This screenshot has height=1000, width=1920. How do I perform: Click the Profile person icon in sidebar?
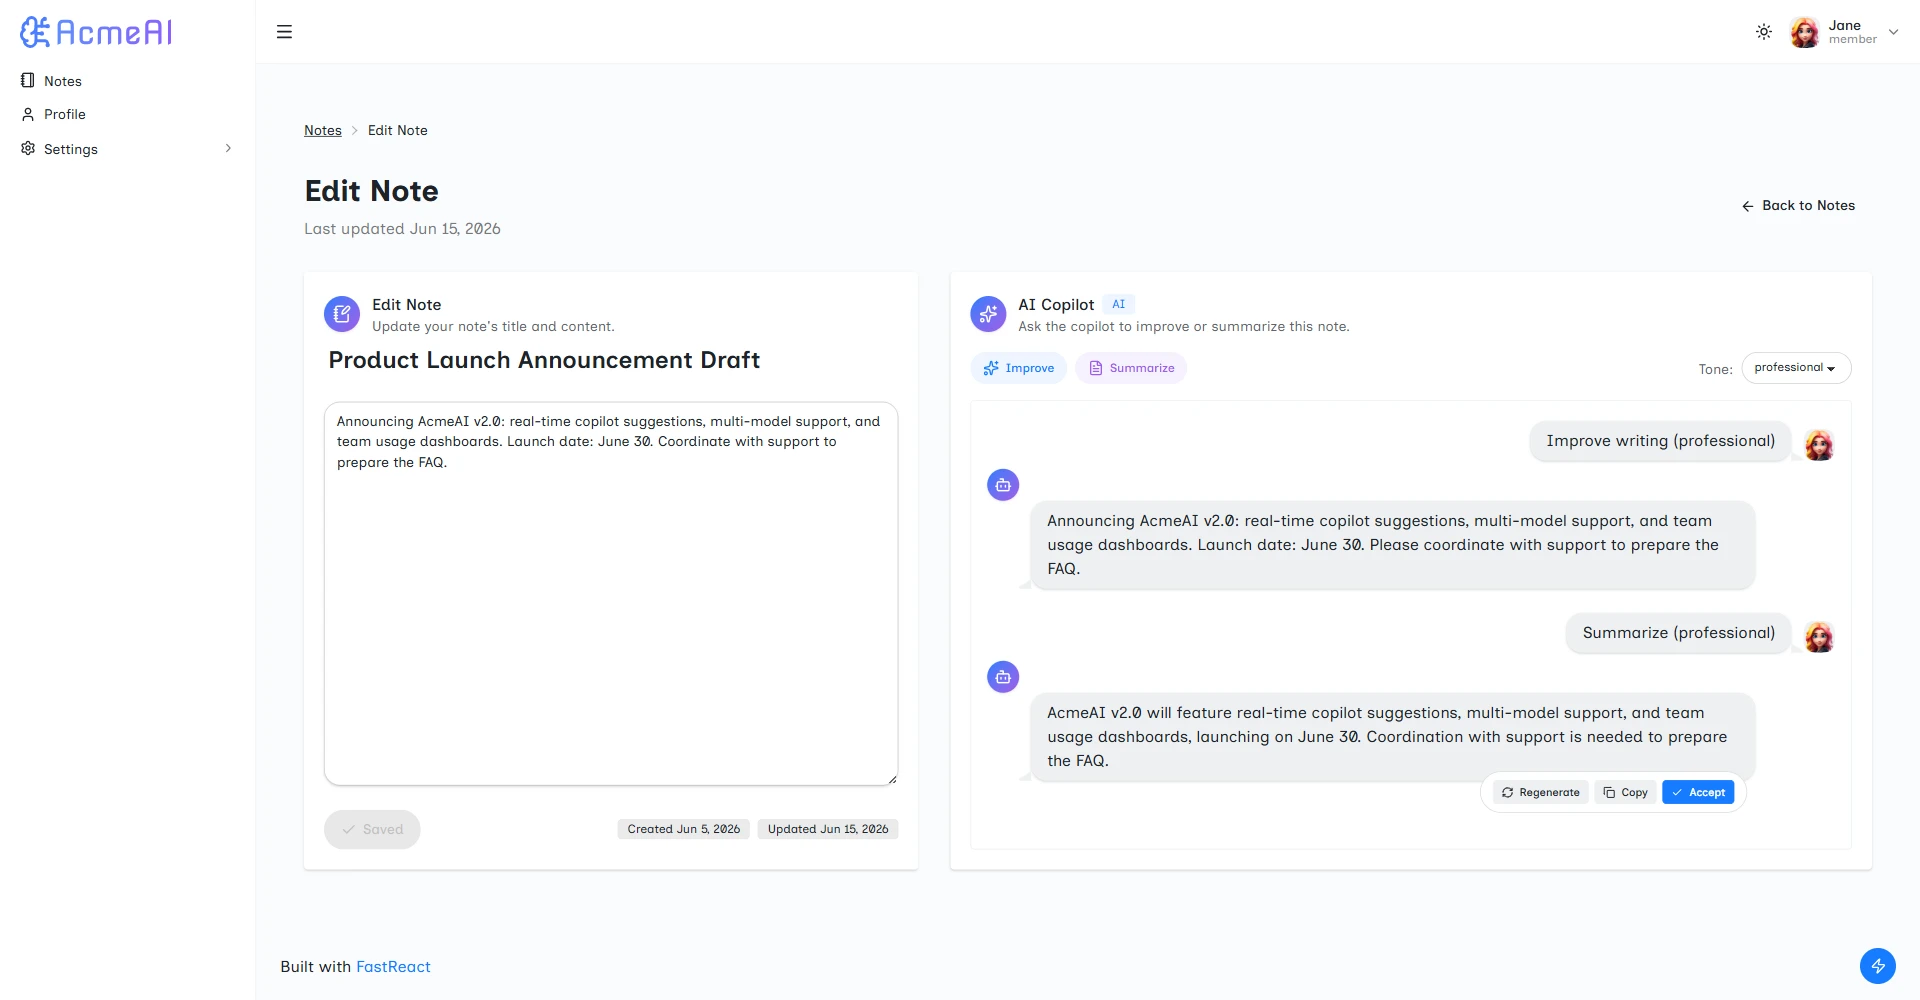(x=28, y=114)
